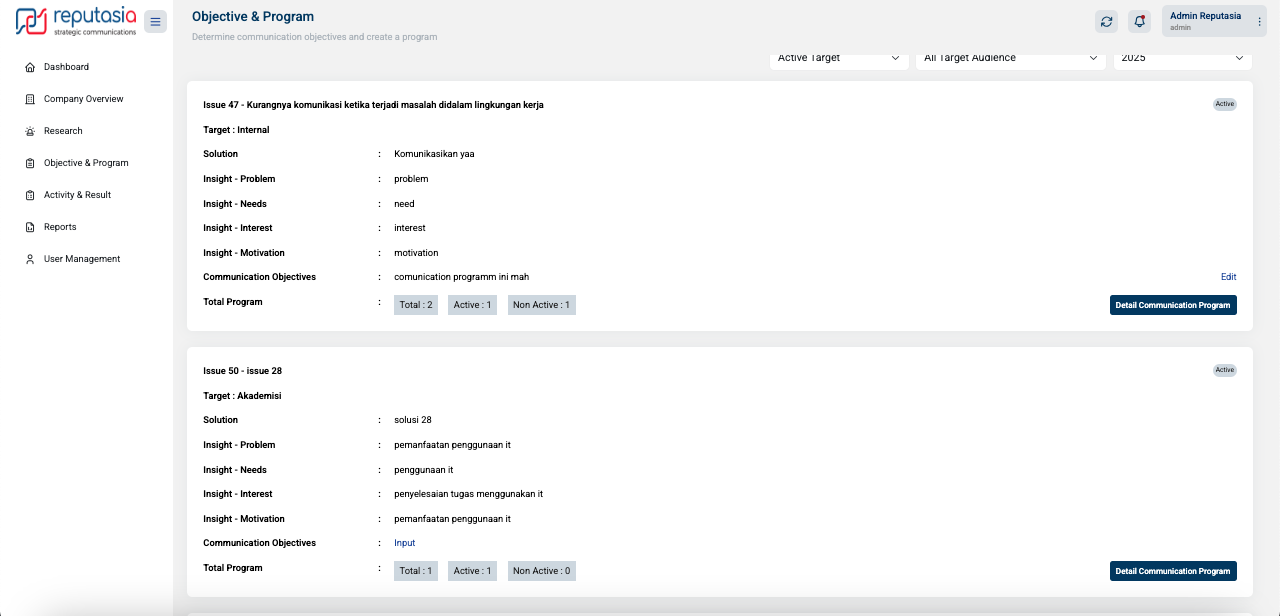Open the three-dot admin account menu

click(x=1259, y=21)
